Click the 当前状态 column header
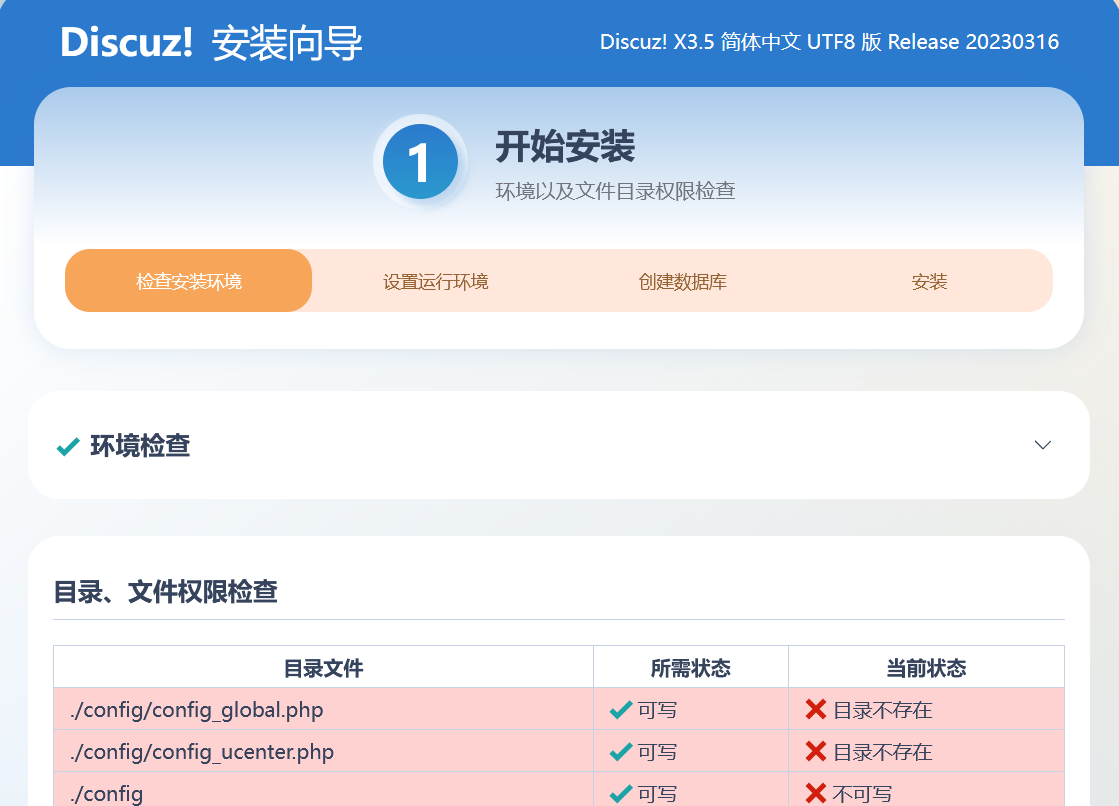This screenshot has height=806, width=1119. tap(926, 668)
